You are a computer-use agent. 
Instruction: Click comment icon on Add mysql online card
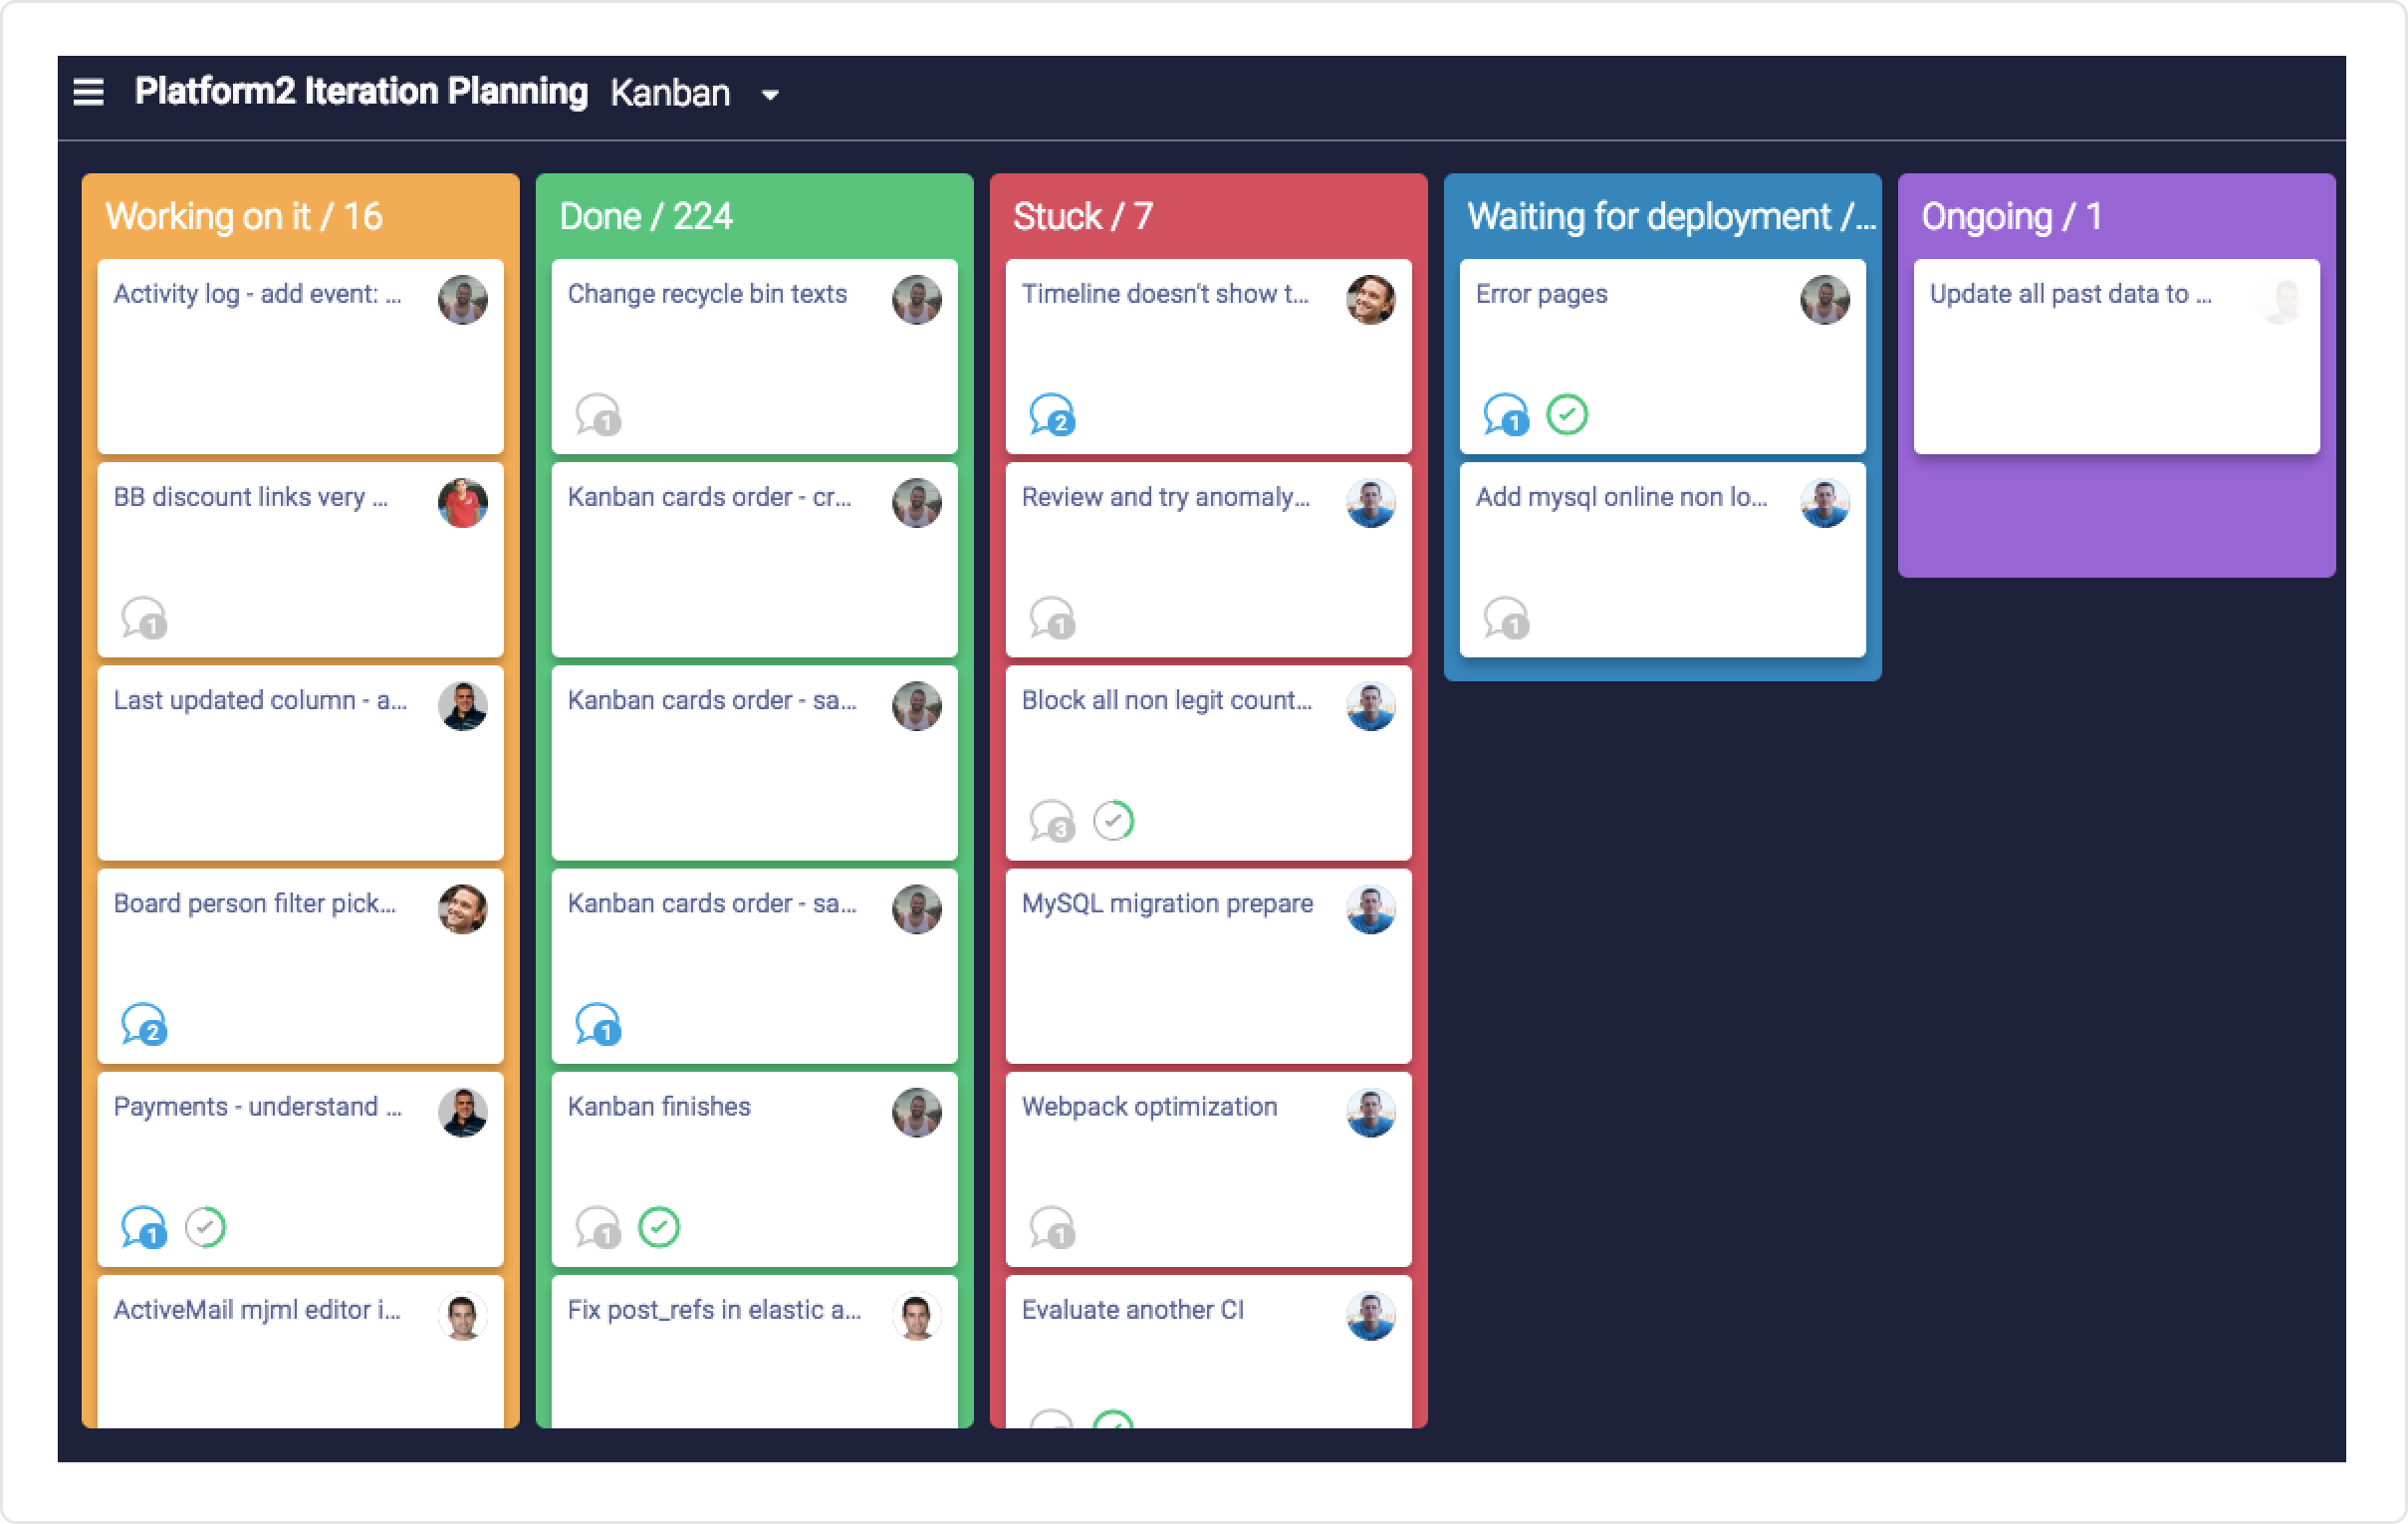1505,618
